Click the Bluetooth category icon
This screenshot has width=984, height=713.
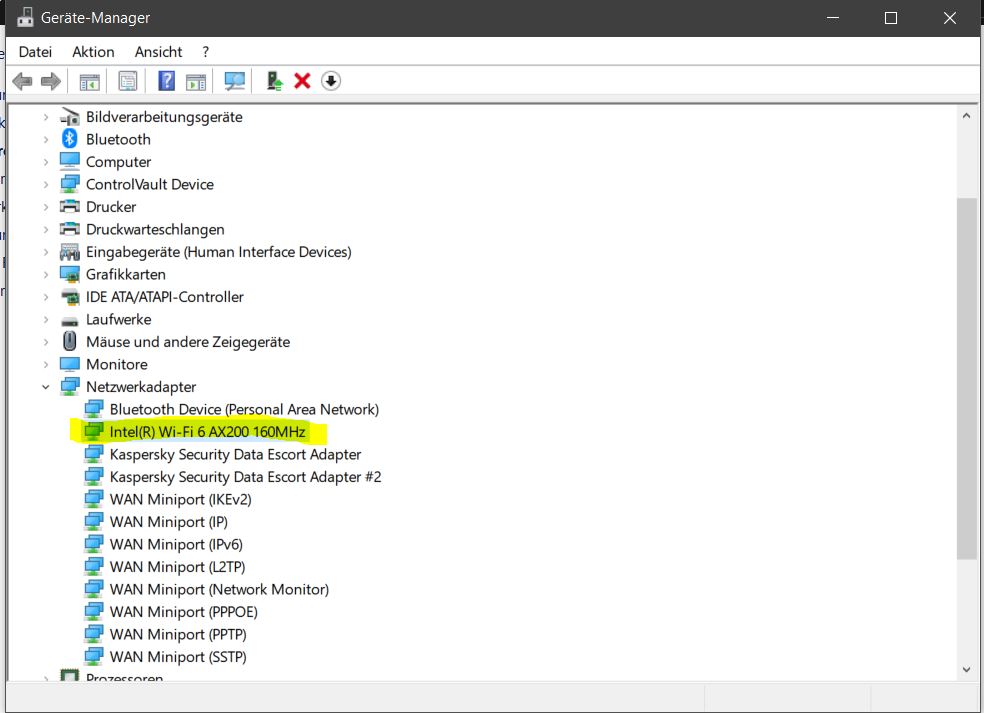pos(70,139)
